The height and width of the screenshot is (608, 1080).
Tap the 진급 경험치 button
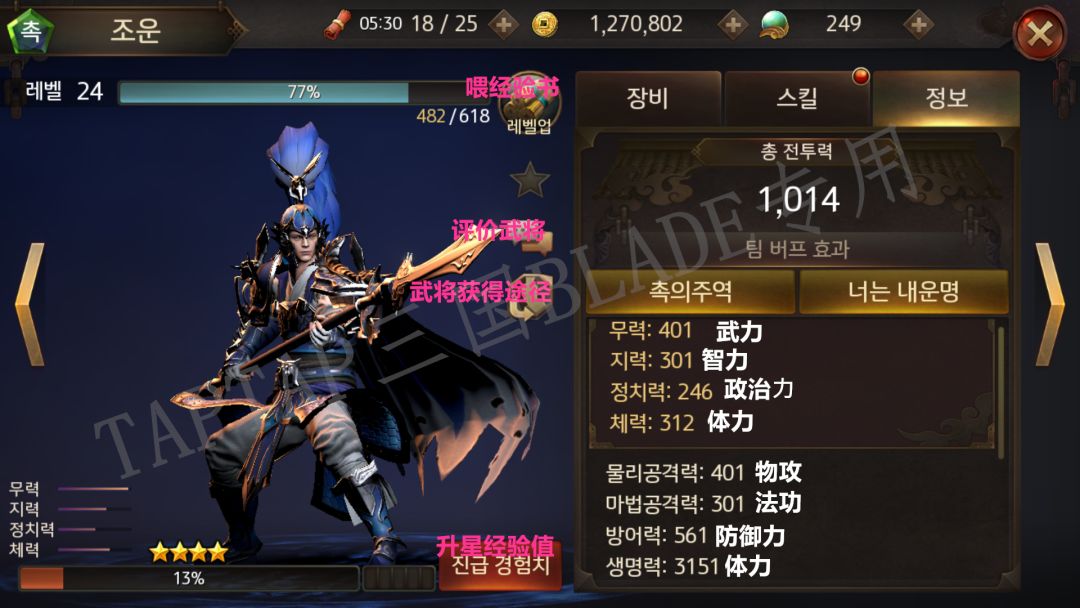(501, 566)
